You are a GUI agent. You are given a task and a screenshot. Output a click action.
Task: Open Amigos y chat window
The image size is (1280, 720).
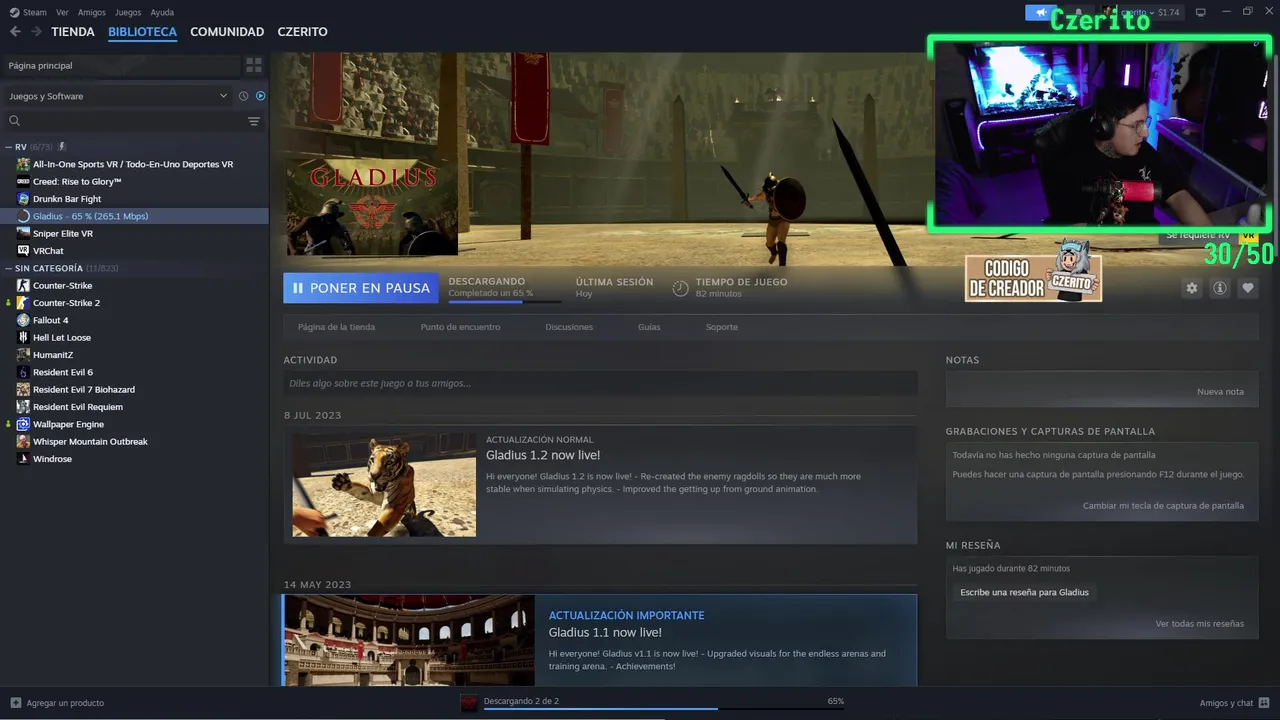click(x=1234, y=703)
